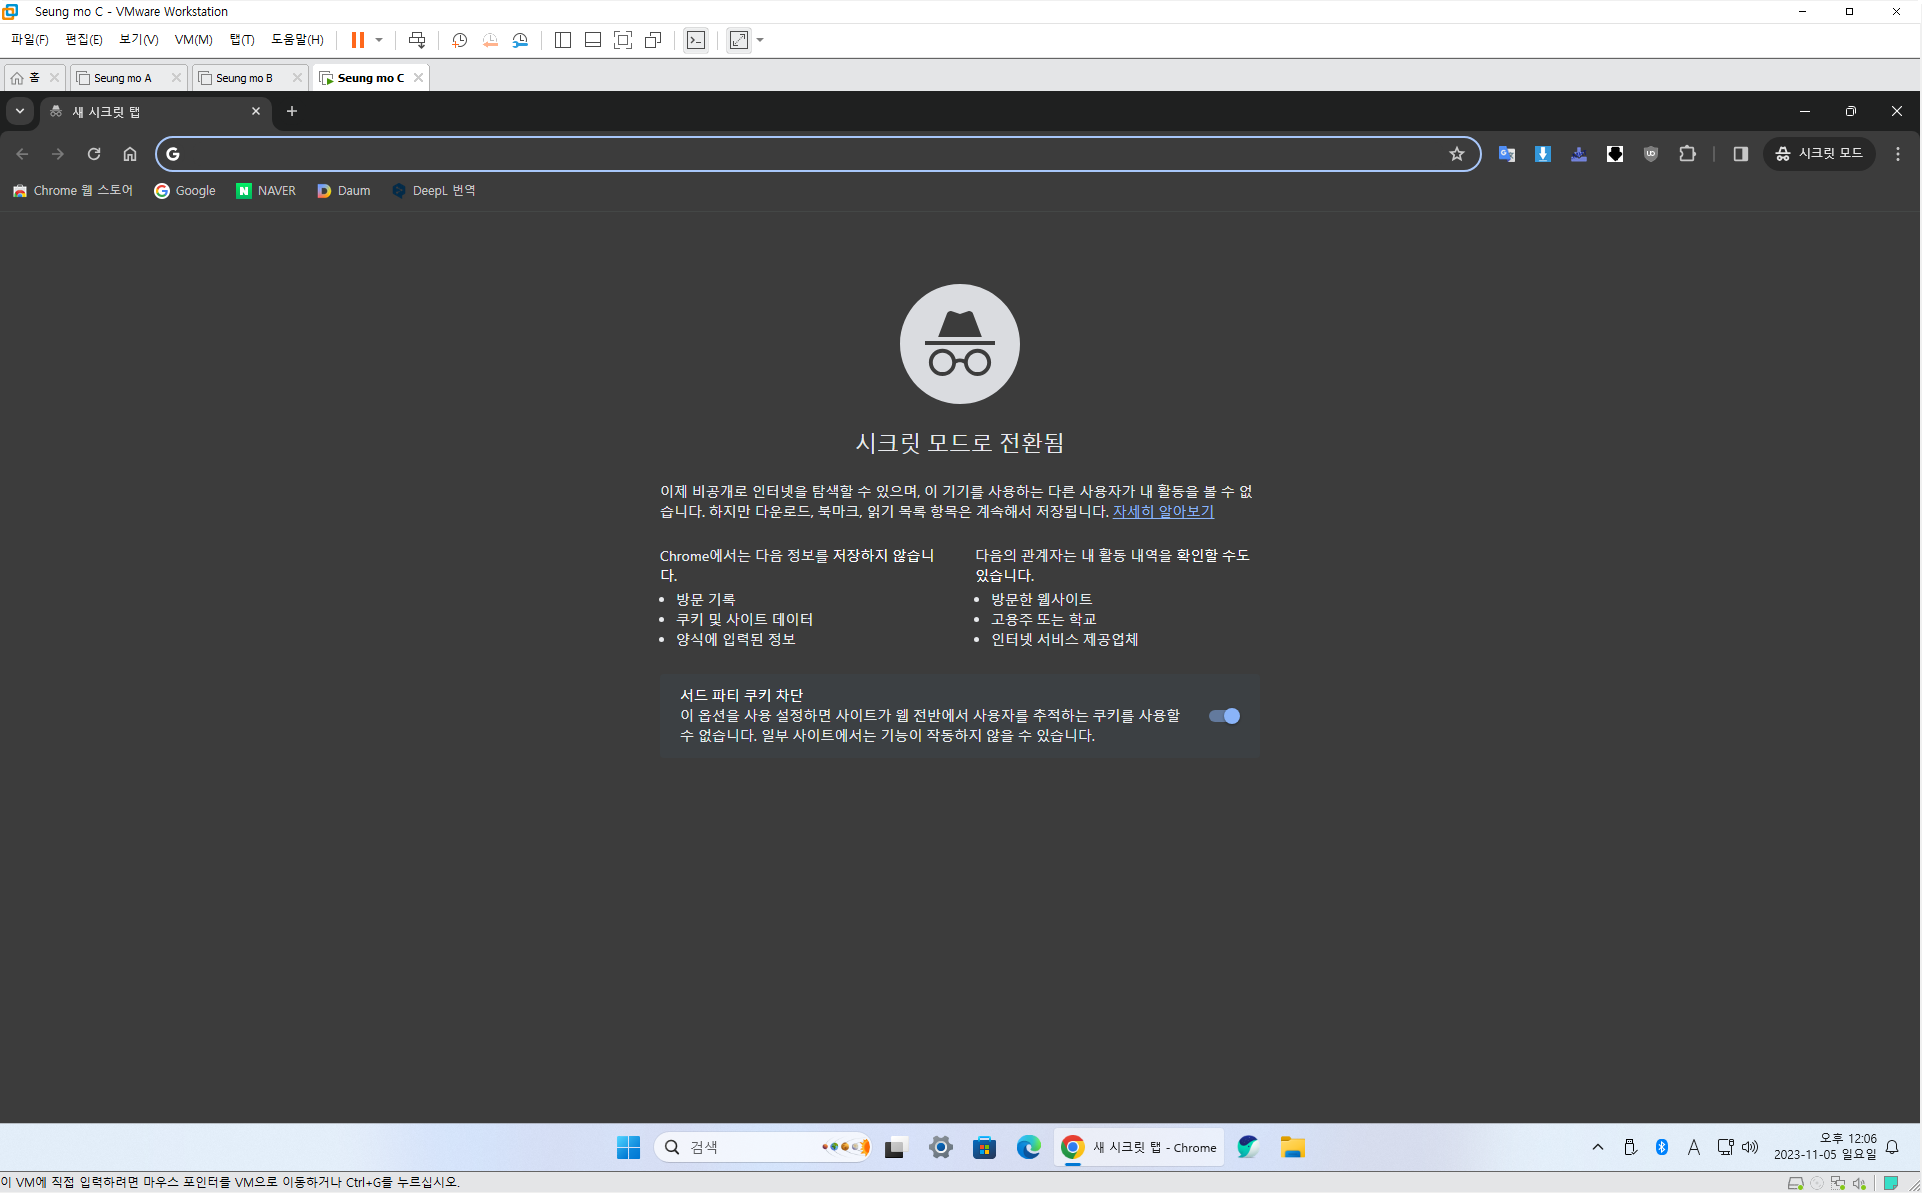Switch to Seung mo B tab

[x=244, y=78]
